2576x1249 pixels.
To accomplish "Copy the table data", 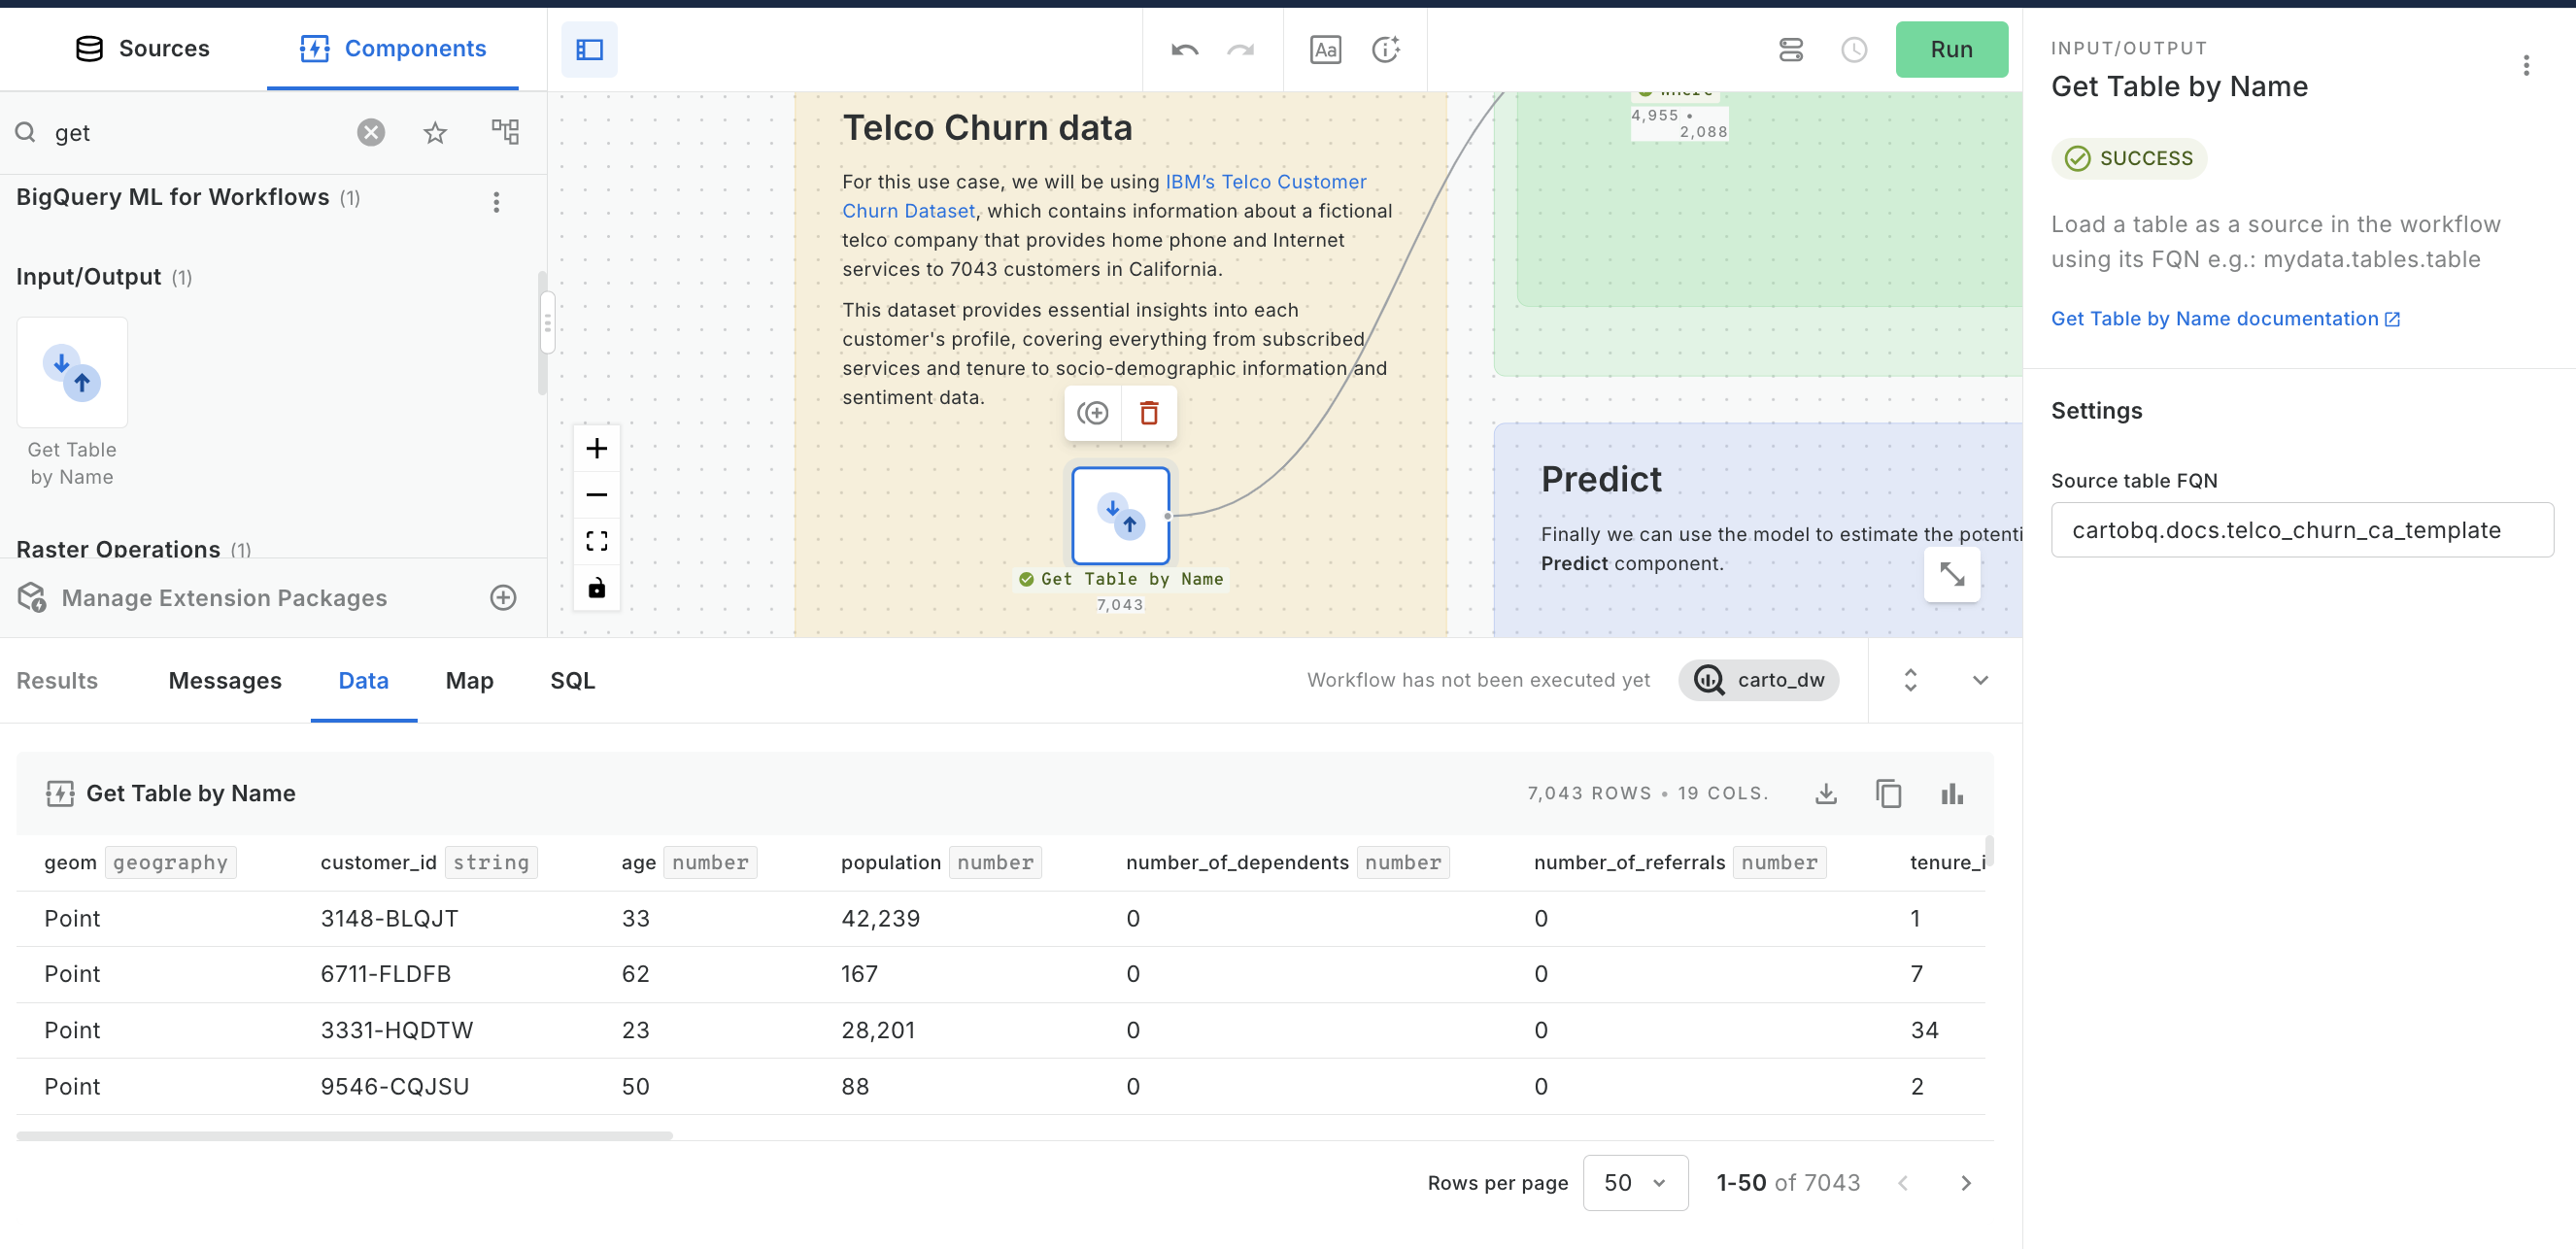I will [x=1889, y=793].
